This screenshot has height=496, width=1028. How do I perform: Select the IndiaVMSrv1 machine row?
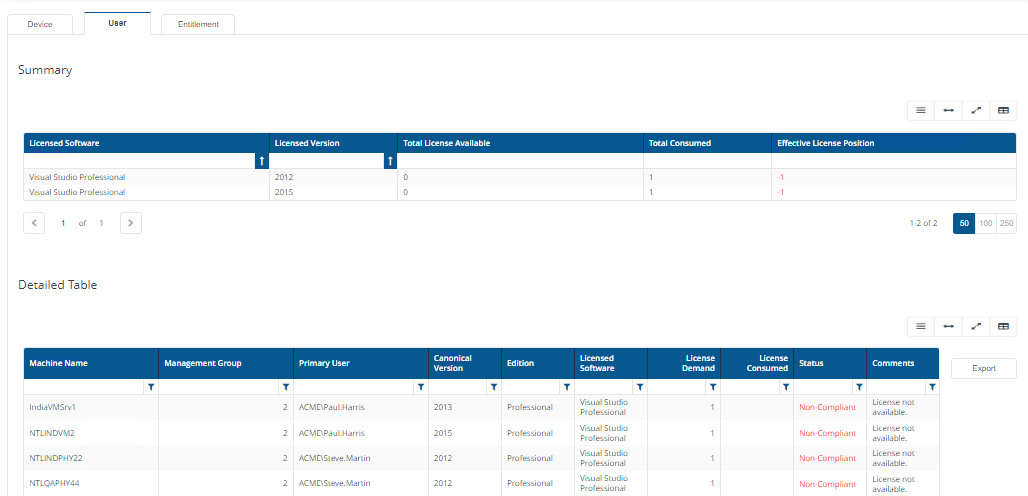point(481,407)
